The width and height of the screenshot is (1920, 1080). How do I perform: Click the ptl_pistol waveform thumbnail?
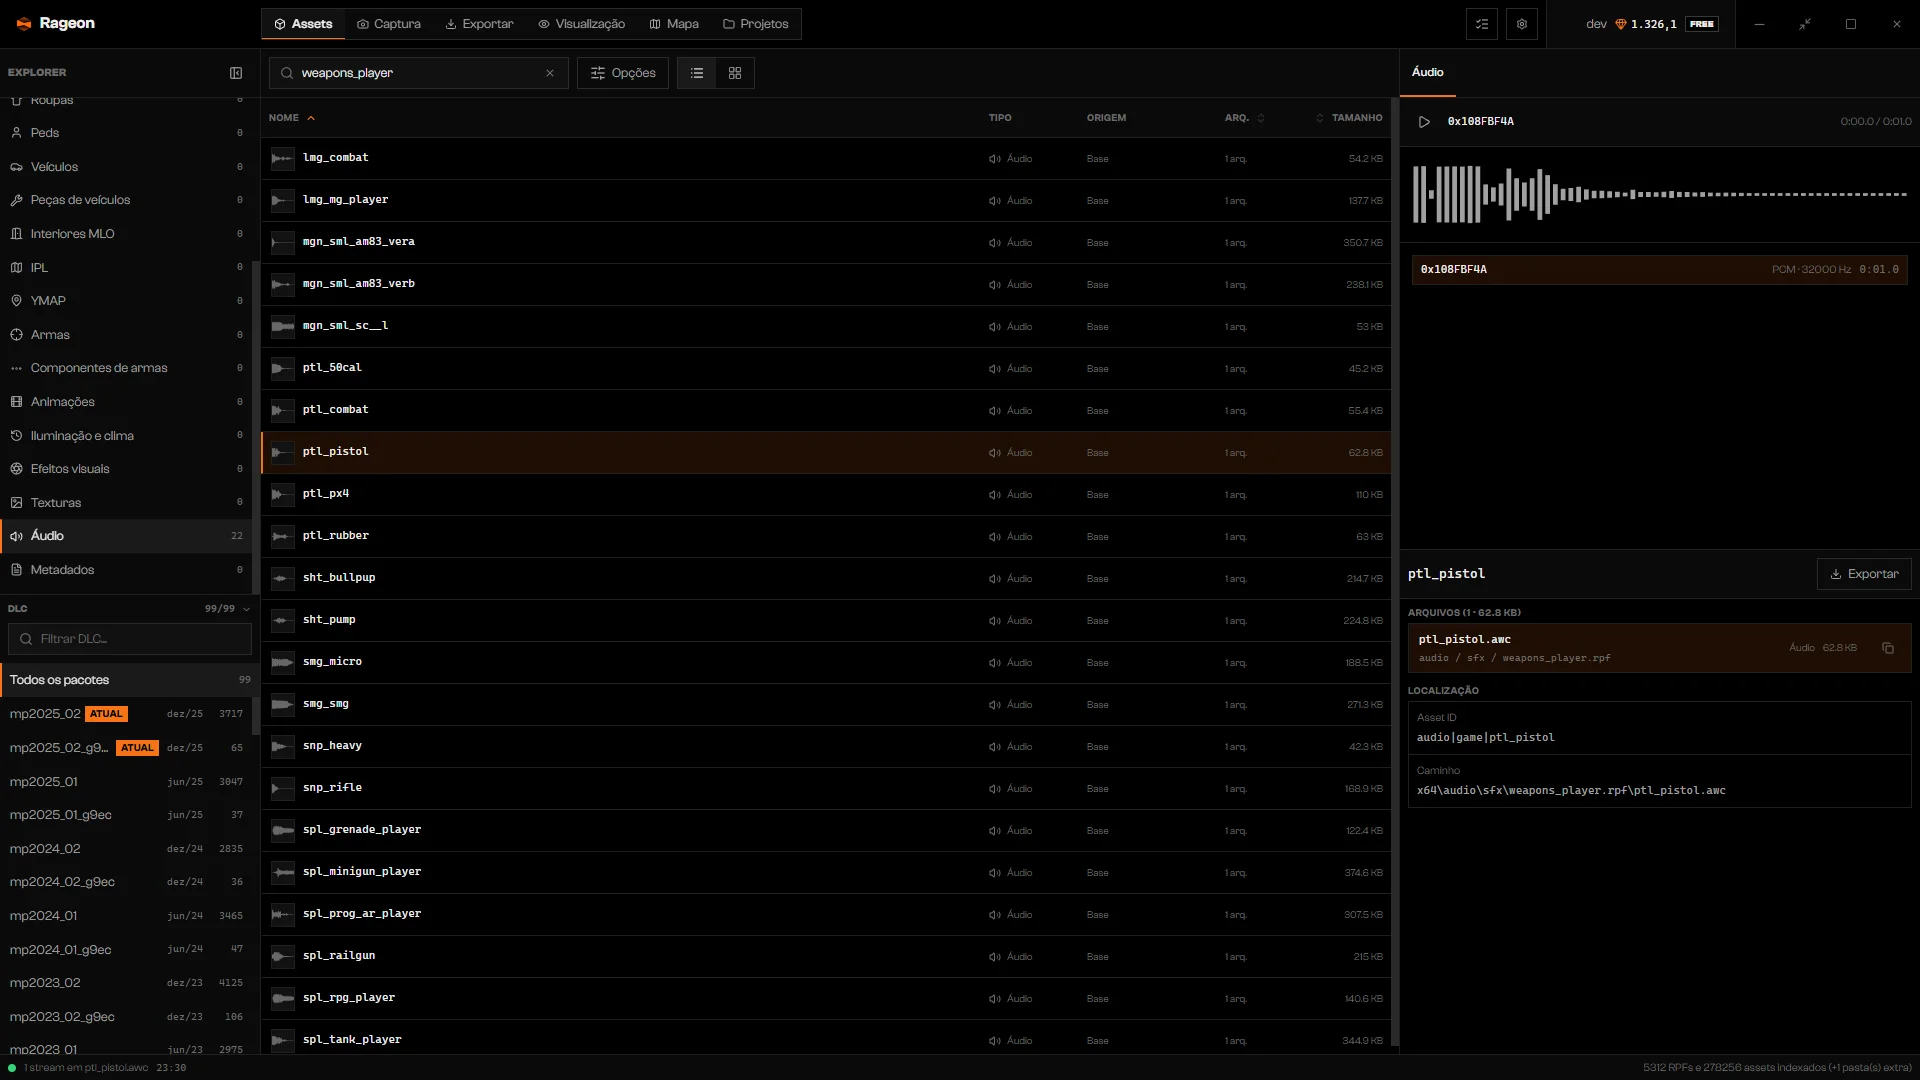(283, 452)
